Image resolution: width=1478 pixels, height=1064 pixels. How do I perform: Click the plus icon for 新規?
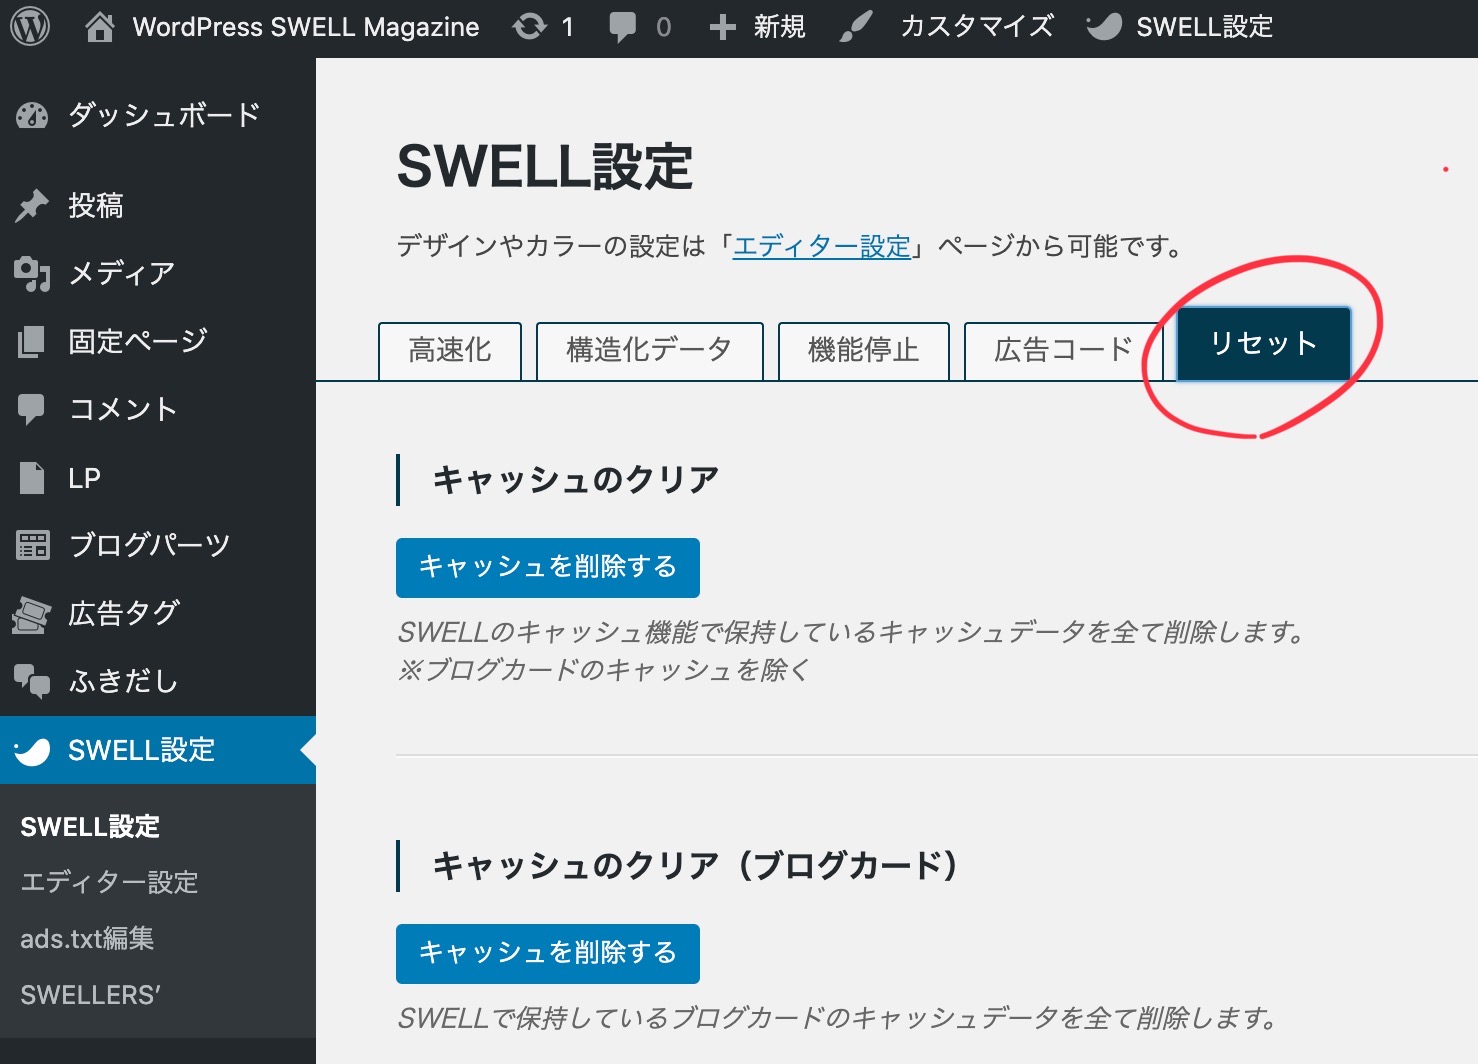click(722, 27)
